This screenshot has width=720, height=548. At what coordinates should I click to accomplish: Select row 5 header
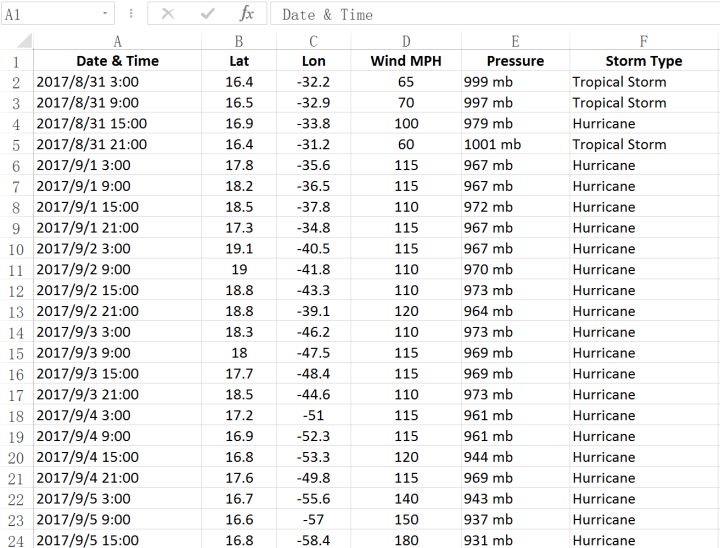pos(17,144)
